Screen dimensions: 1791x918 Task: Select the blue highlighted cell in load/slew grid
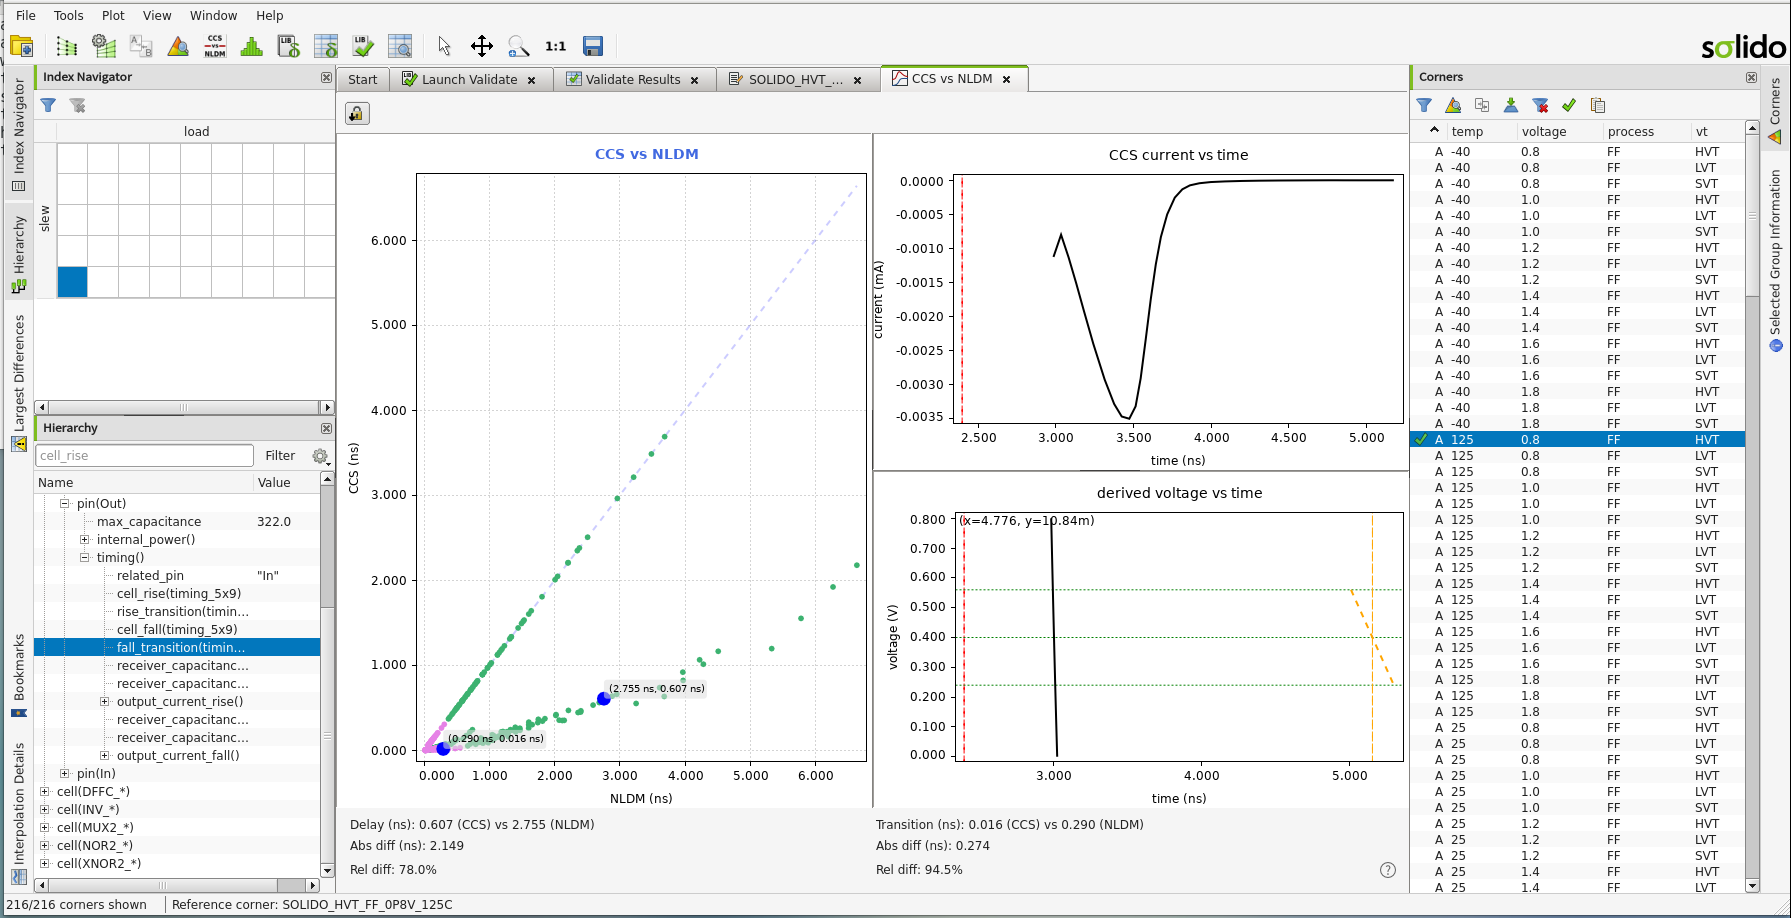(x=72, y=282)
